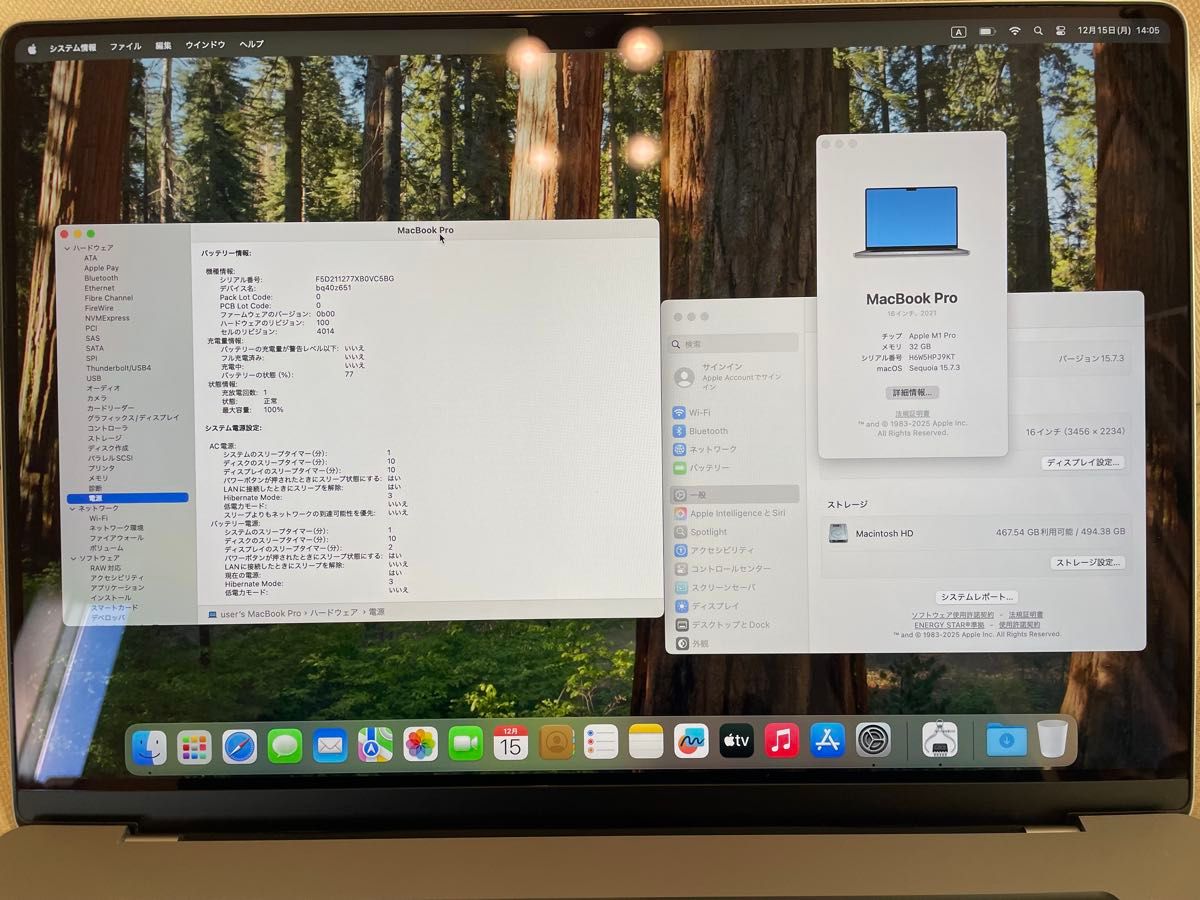Screen dimensions: 1200x900
Task: Open the Music app from the Dock
Action: click(x=782, y=742)
